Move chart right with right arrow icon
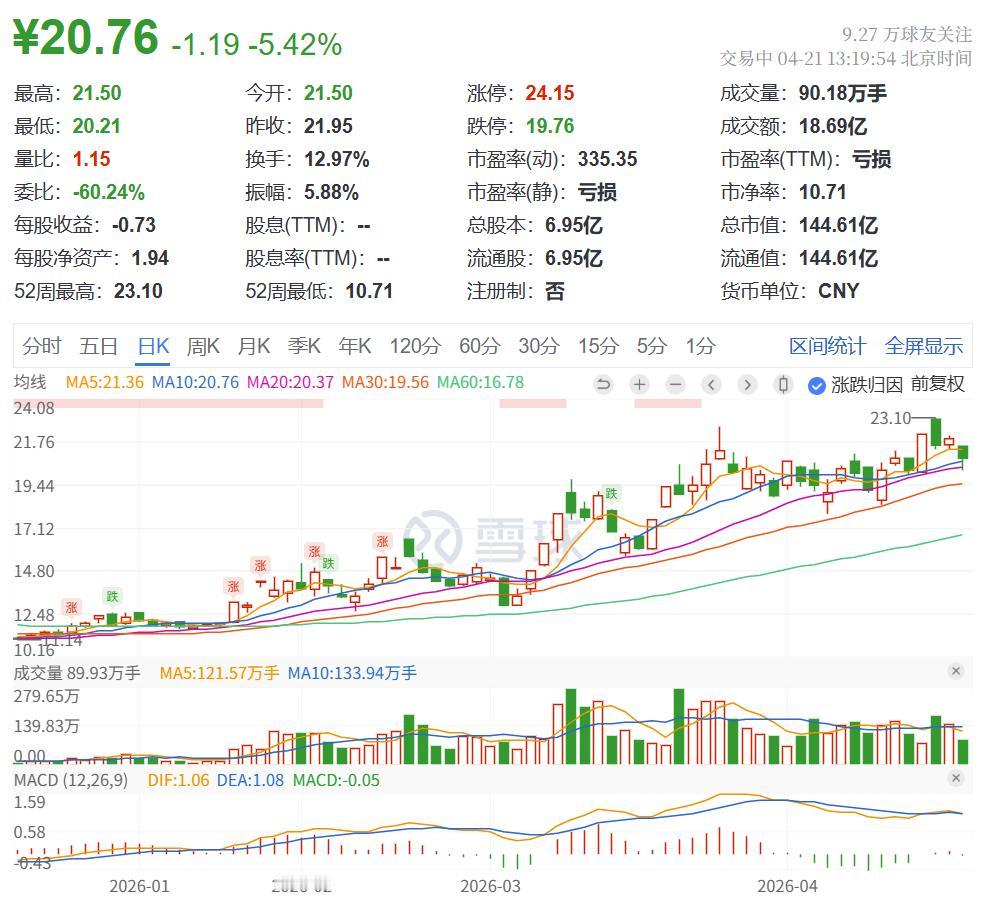 (x=747, y=384)
